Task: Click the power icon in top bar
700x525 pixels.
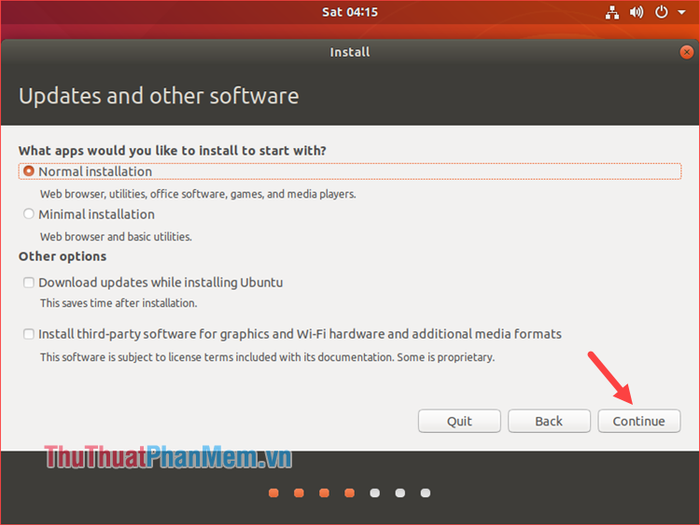Action: (x=661, y=12)
